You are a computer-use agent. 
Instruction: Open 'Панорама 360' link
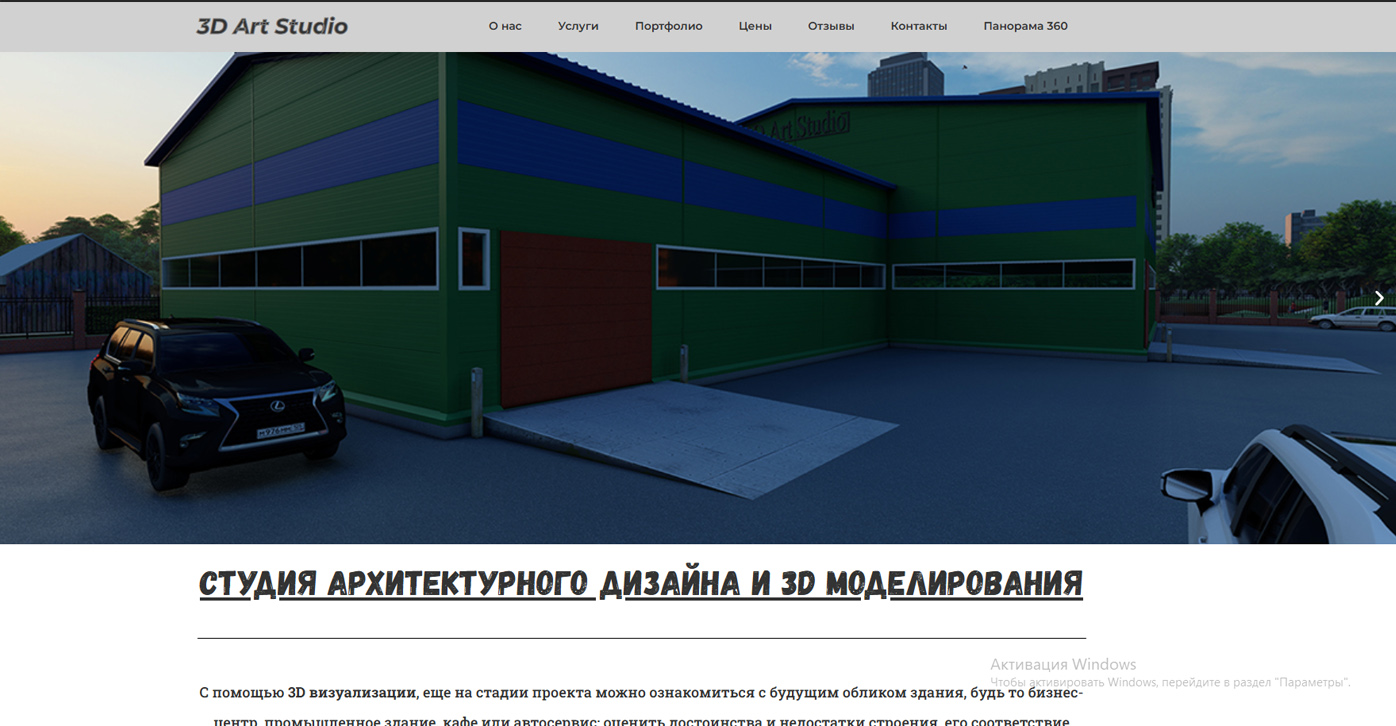pos(1025,26)
